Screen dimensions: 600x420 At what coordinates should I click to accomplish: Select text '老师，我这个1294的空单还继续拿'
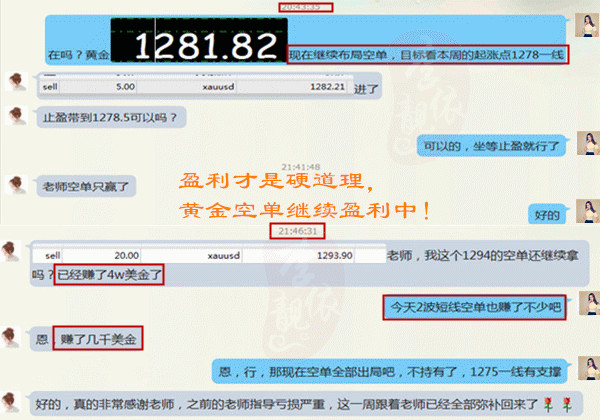[483, 255]
